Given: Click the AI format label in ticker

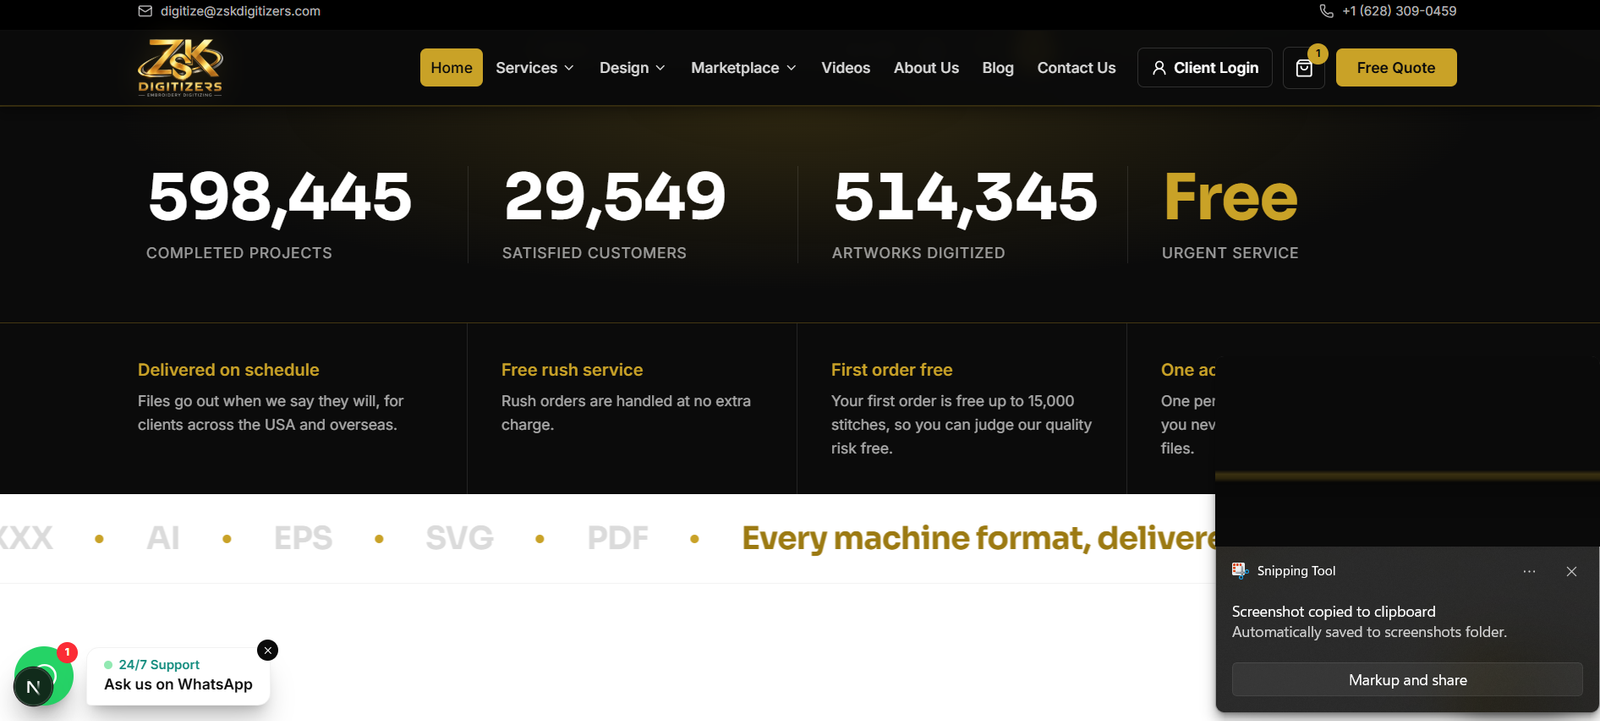Looking at the screenshot, I should pyautogui.click(x=163, y=538).
